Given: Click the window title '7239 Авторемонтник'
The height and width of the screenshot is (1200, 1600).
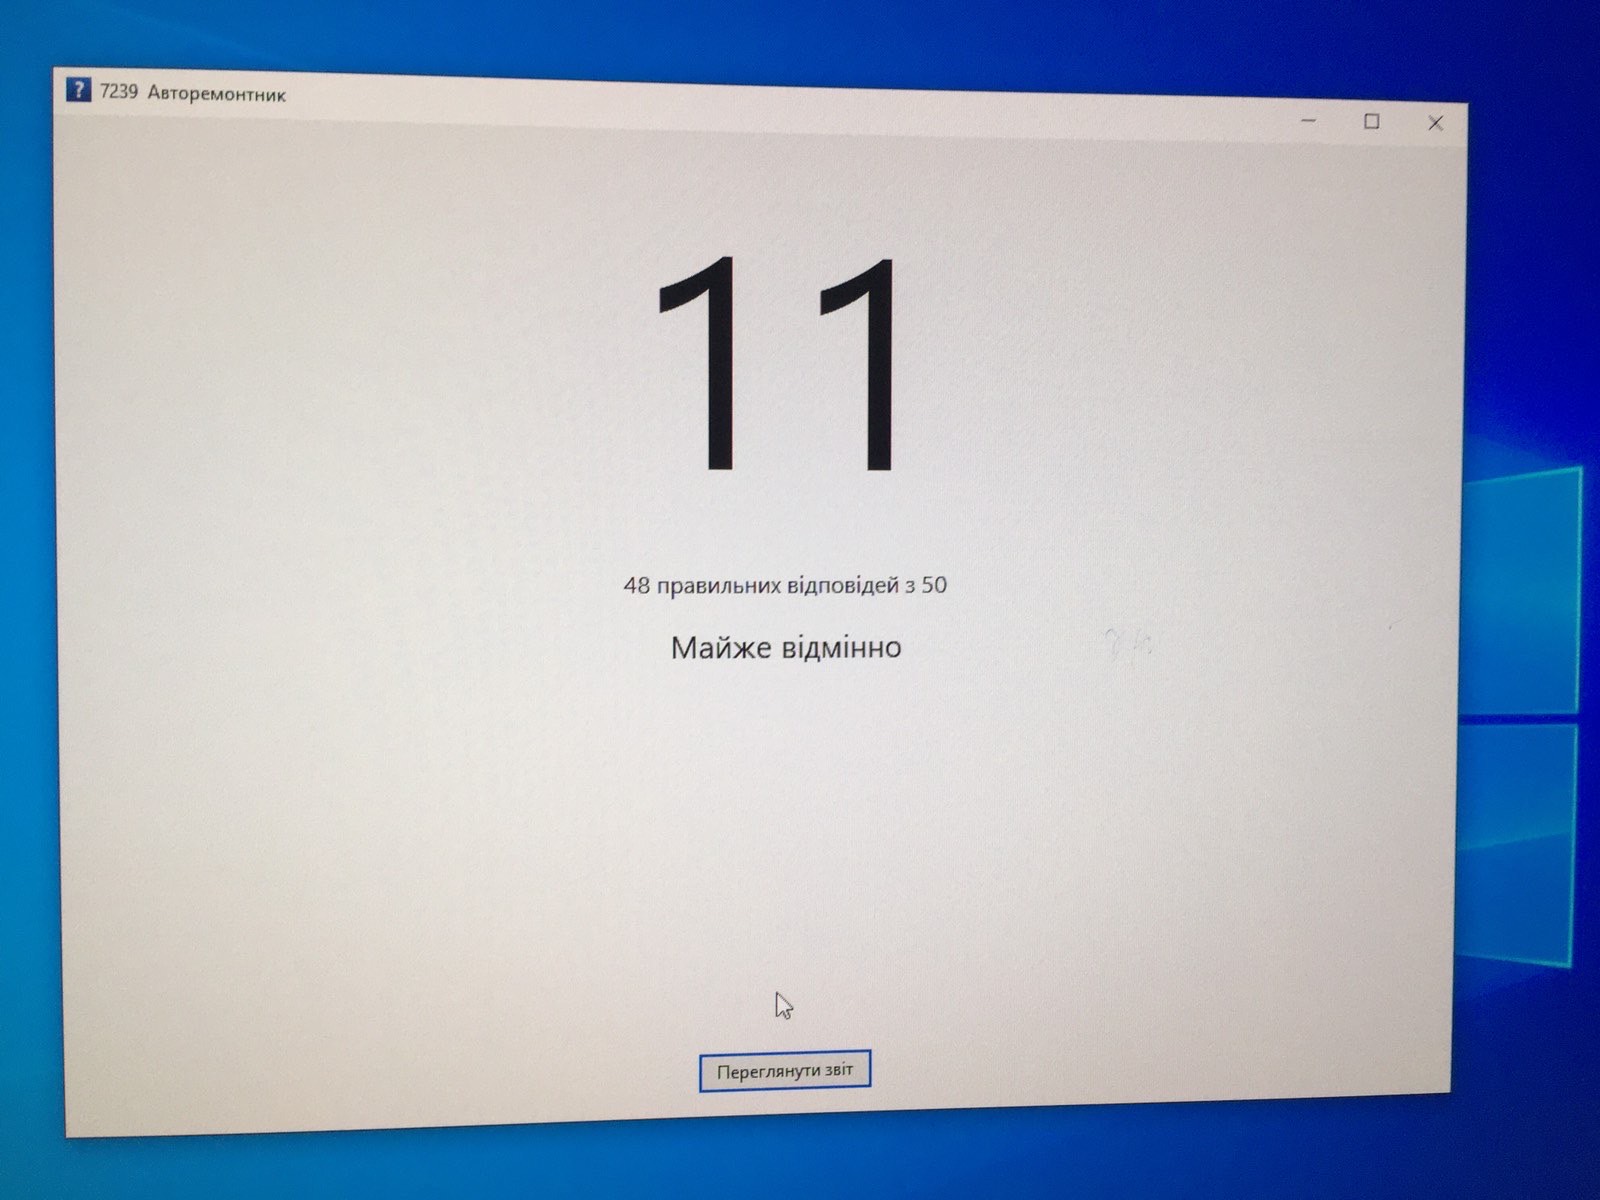Looking at the screenshot, I should [193, 93].
